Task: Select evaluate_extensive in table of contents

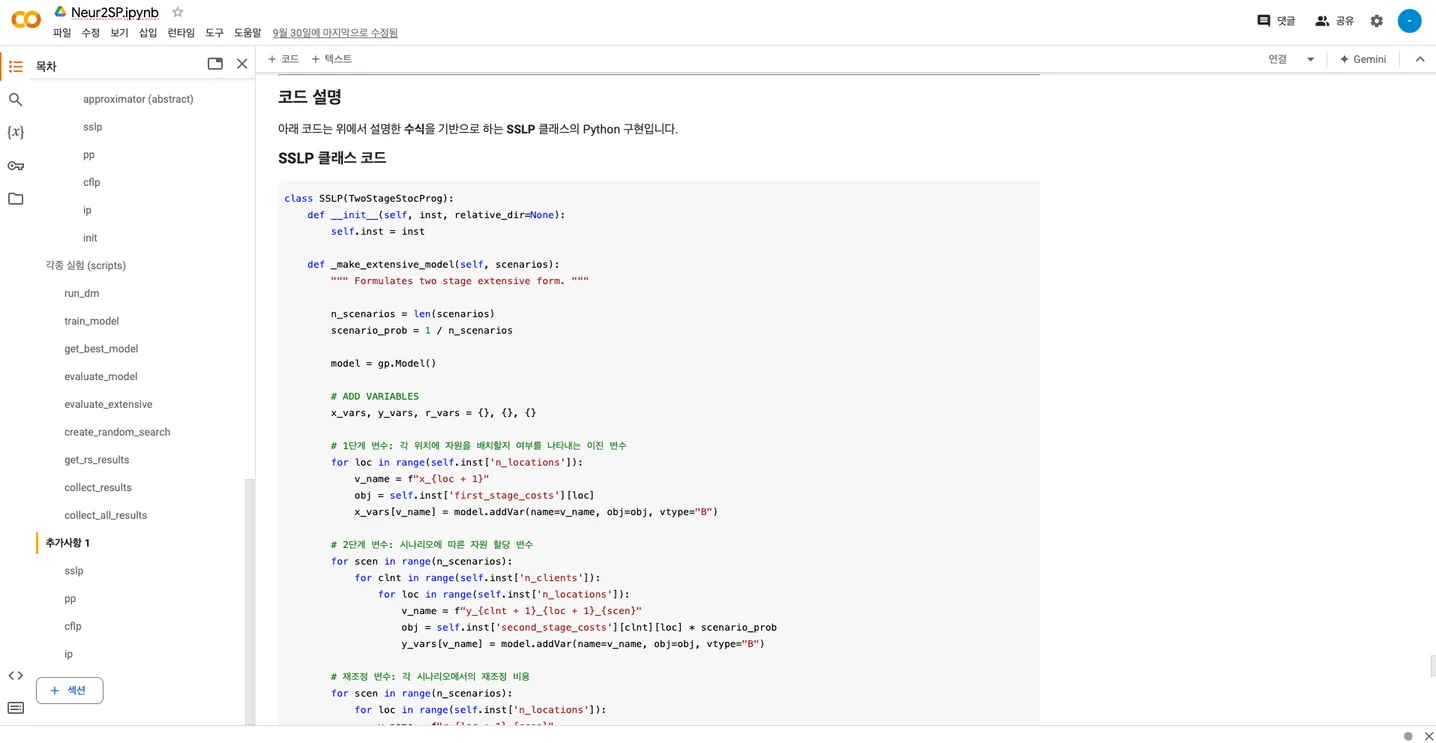Action: coord(108,404)
